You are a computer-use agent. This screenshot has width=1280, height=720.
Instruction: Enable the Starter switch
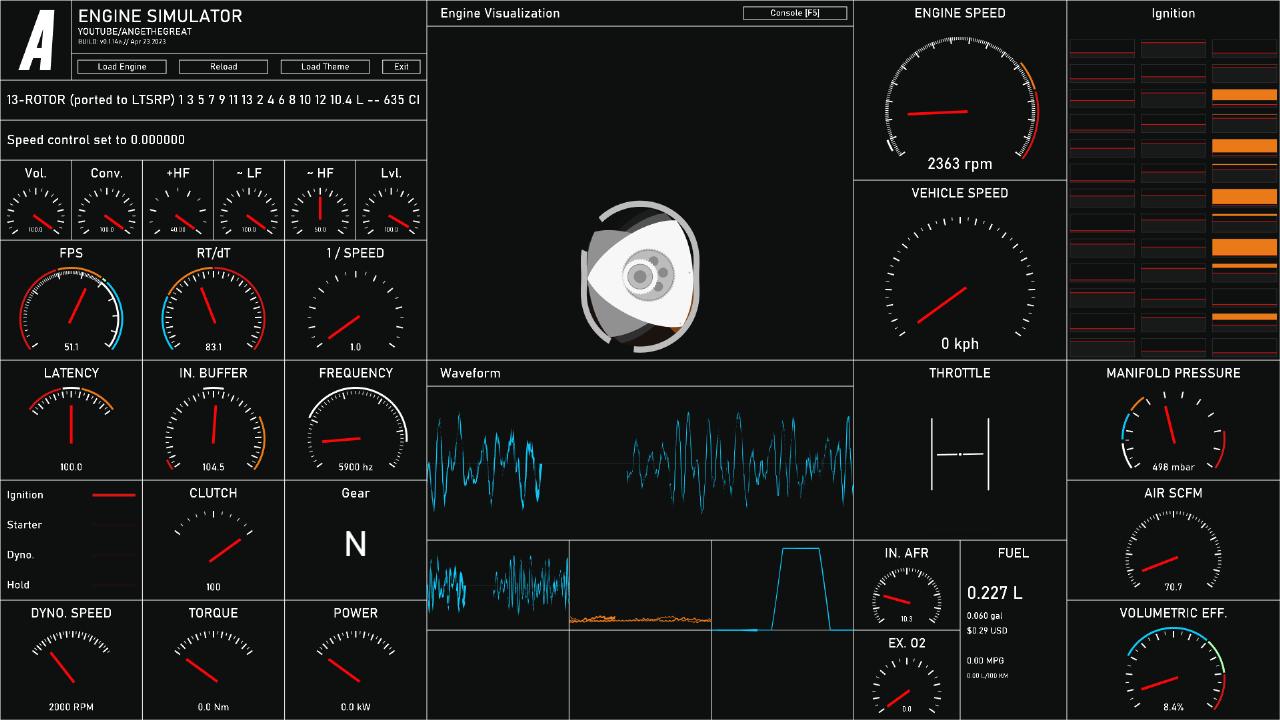click(x=113, y=525)
